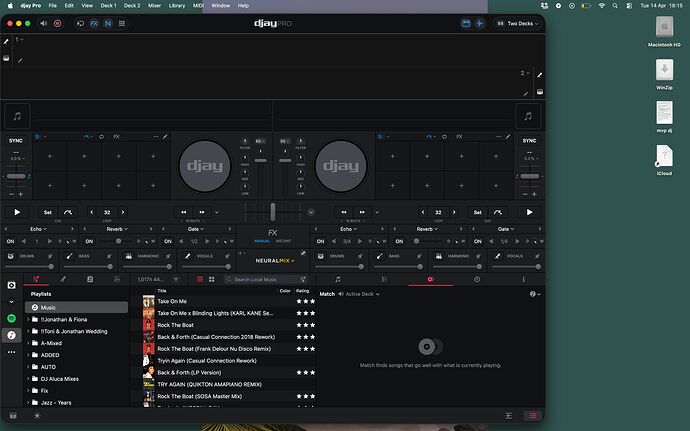
Task: Turn ON the deck 1 Reverb effect
Action: pos(89,241)
